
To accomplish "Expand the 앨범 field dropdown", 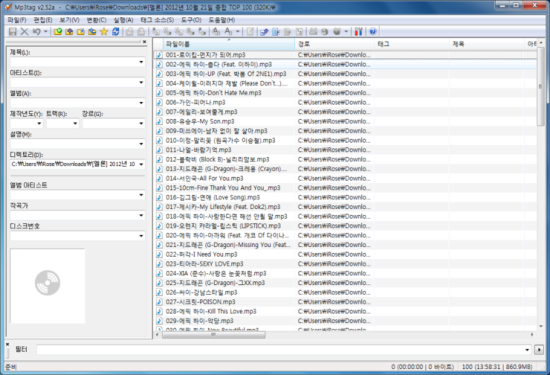I will 141,103.
